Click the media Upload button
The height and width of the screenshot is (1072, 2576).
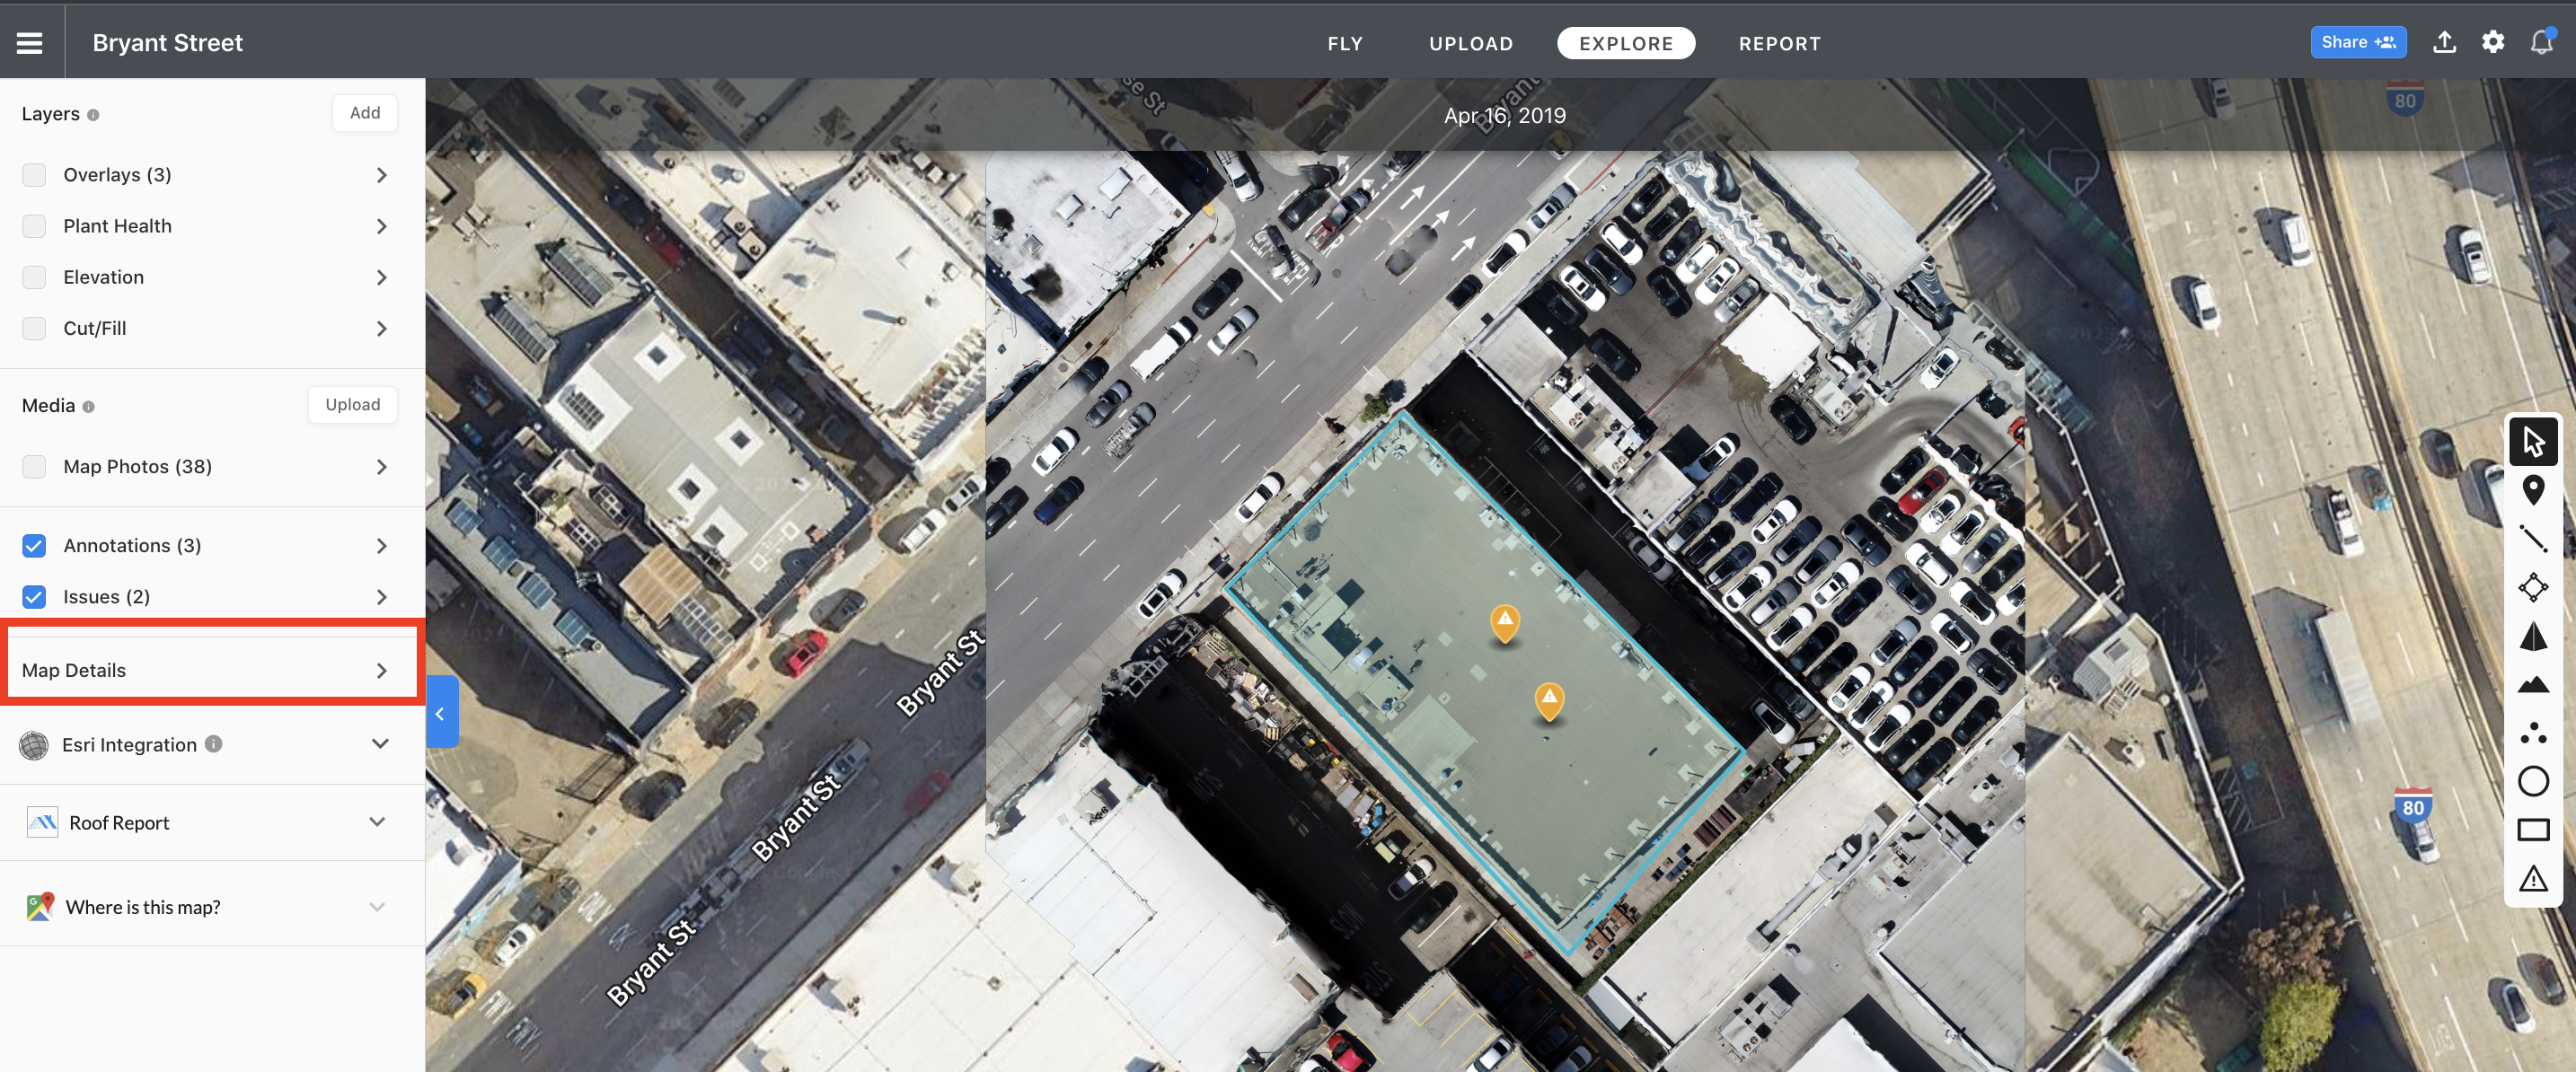coord(352,405)
